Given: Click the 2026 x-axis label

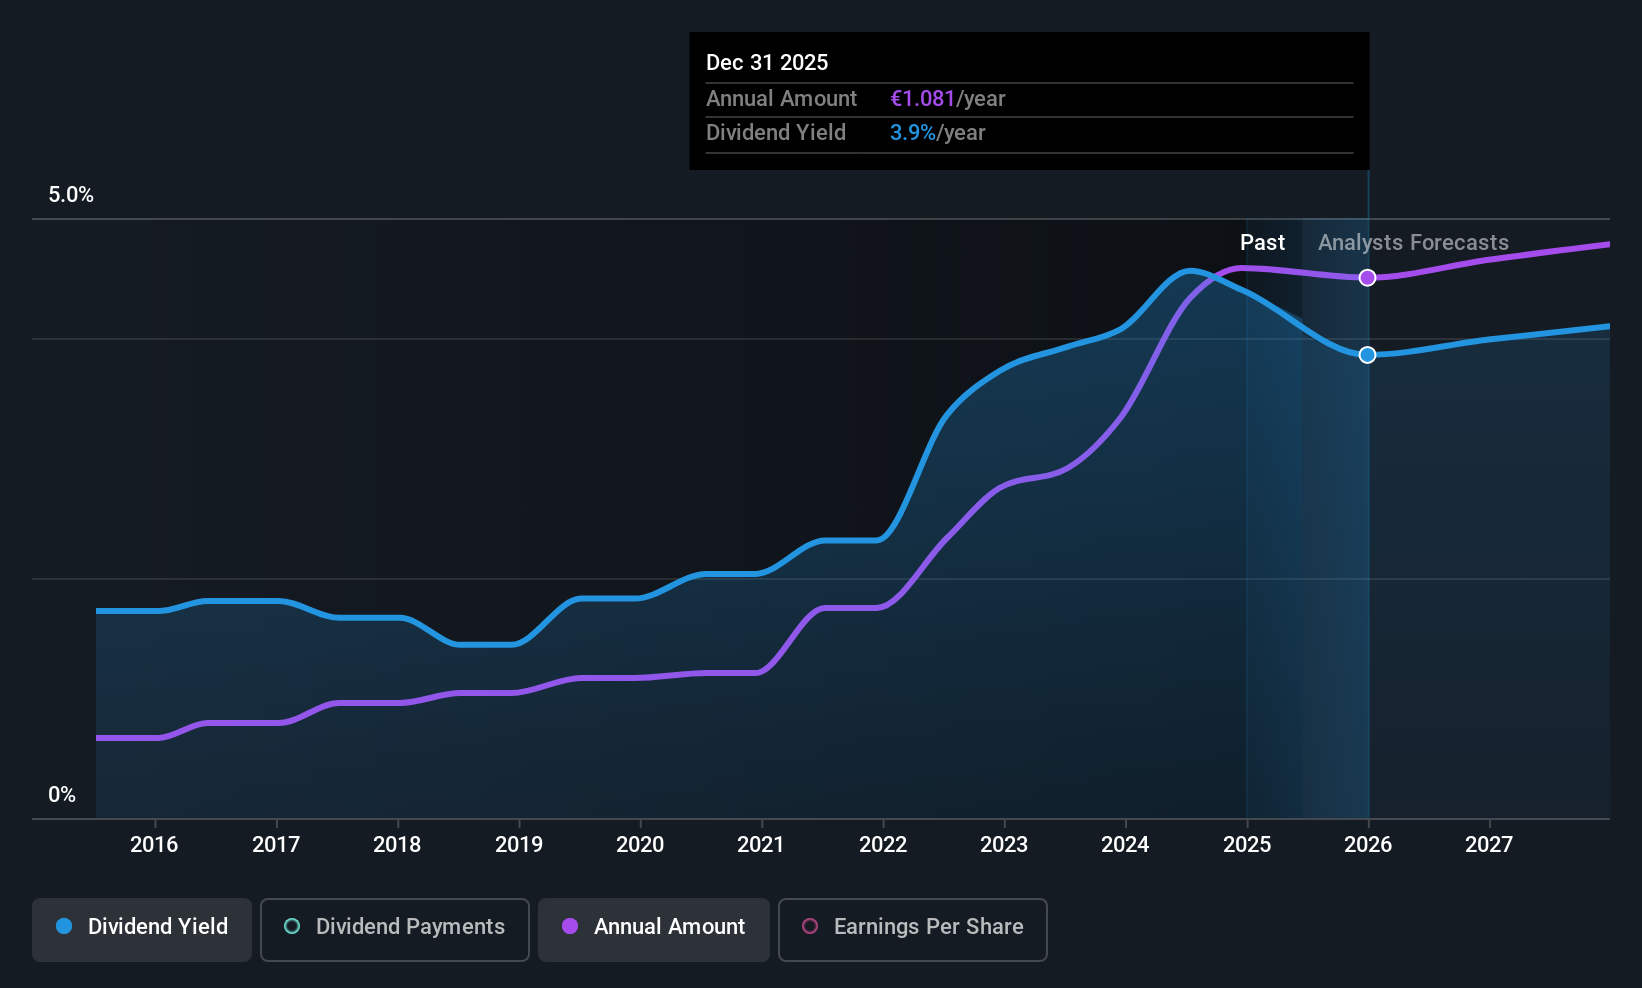Looking at the screenshot, I should [x=1368, y=845].
